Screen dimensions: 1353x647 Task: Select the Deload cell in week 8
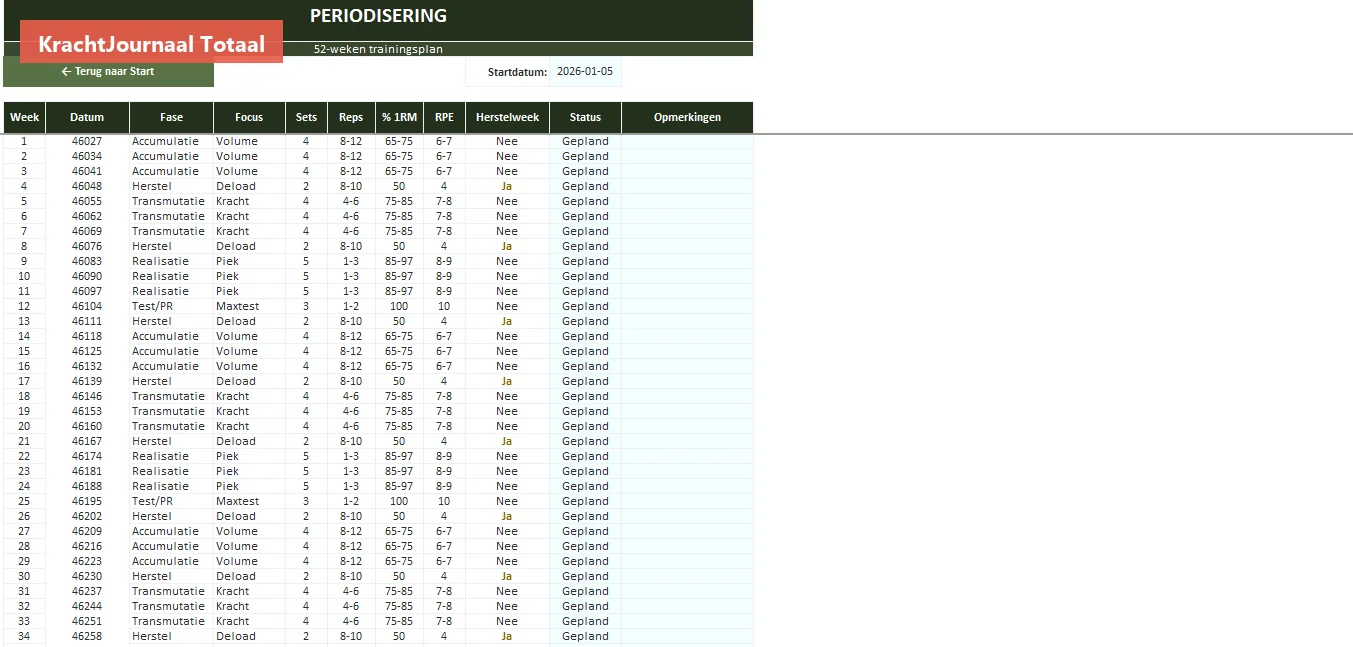click(249, 246)
